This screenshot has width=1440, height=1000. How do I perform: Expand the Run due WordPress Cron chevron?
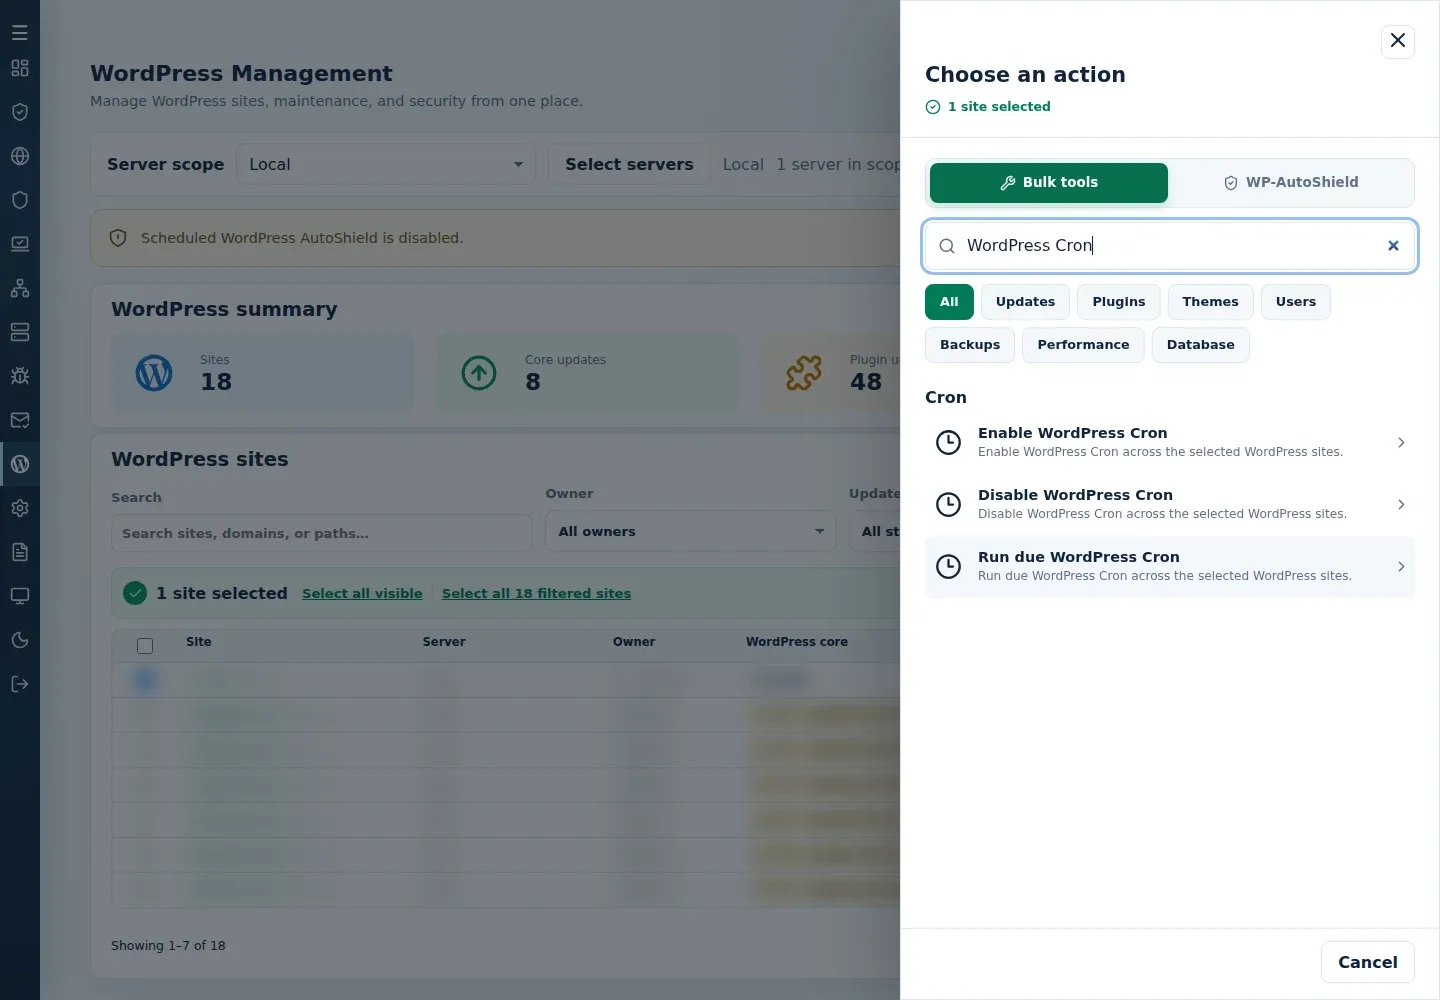(x=1401, y=566)
